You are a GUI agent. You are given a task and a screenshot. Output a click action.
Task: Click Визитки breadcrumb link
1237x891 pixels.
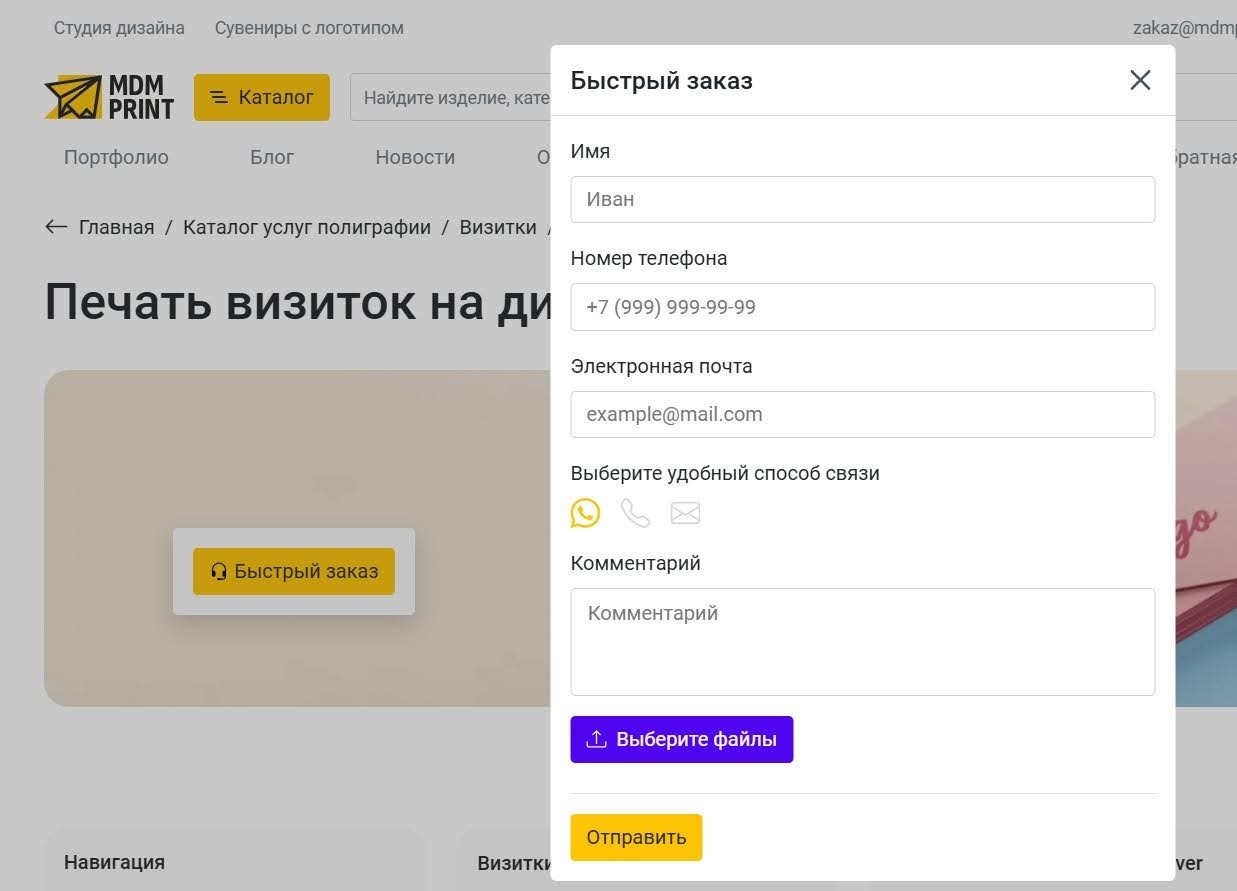498,227
